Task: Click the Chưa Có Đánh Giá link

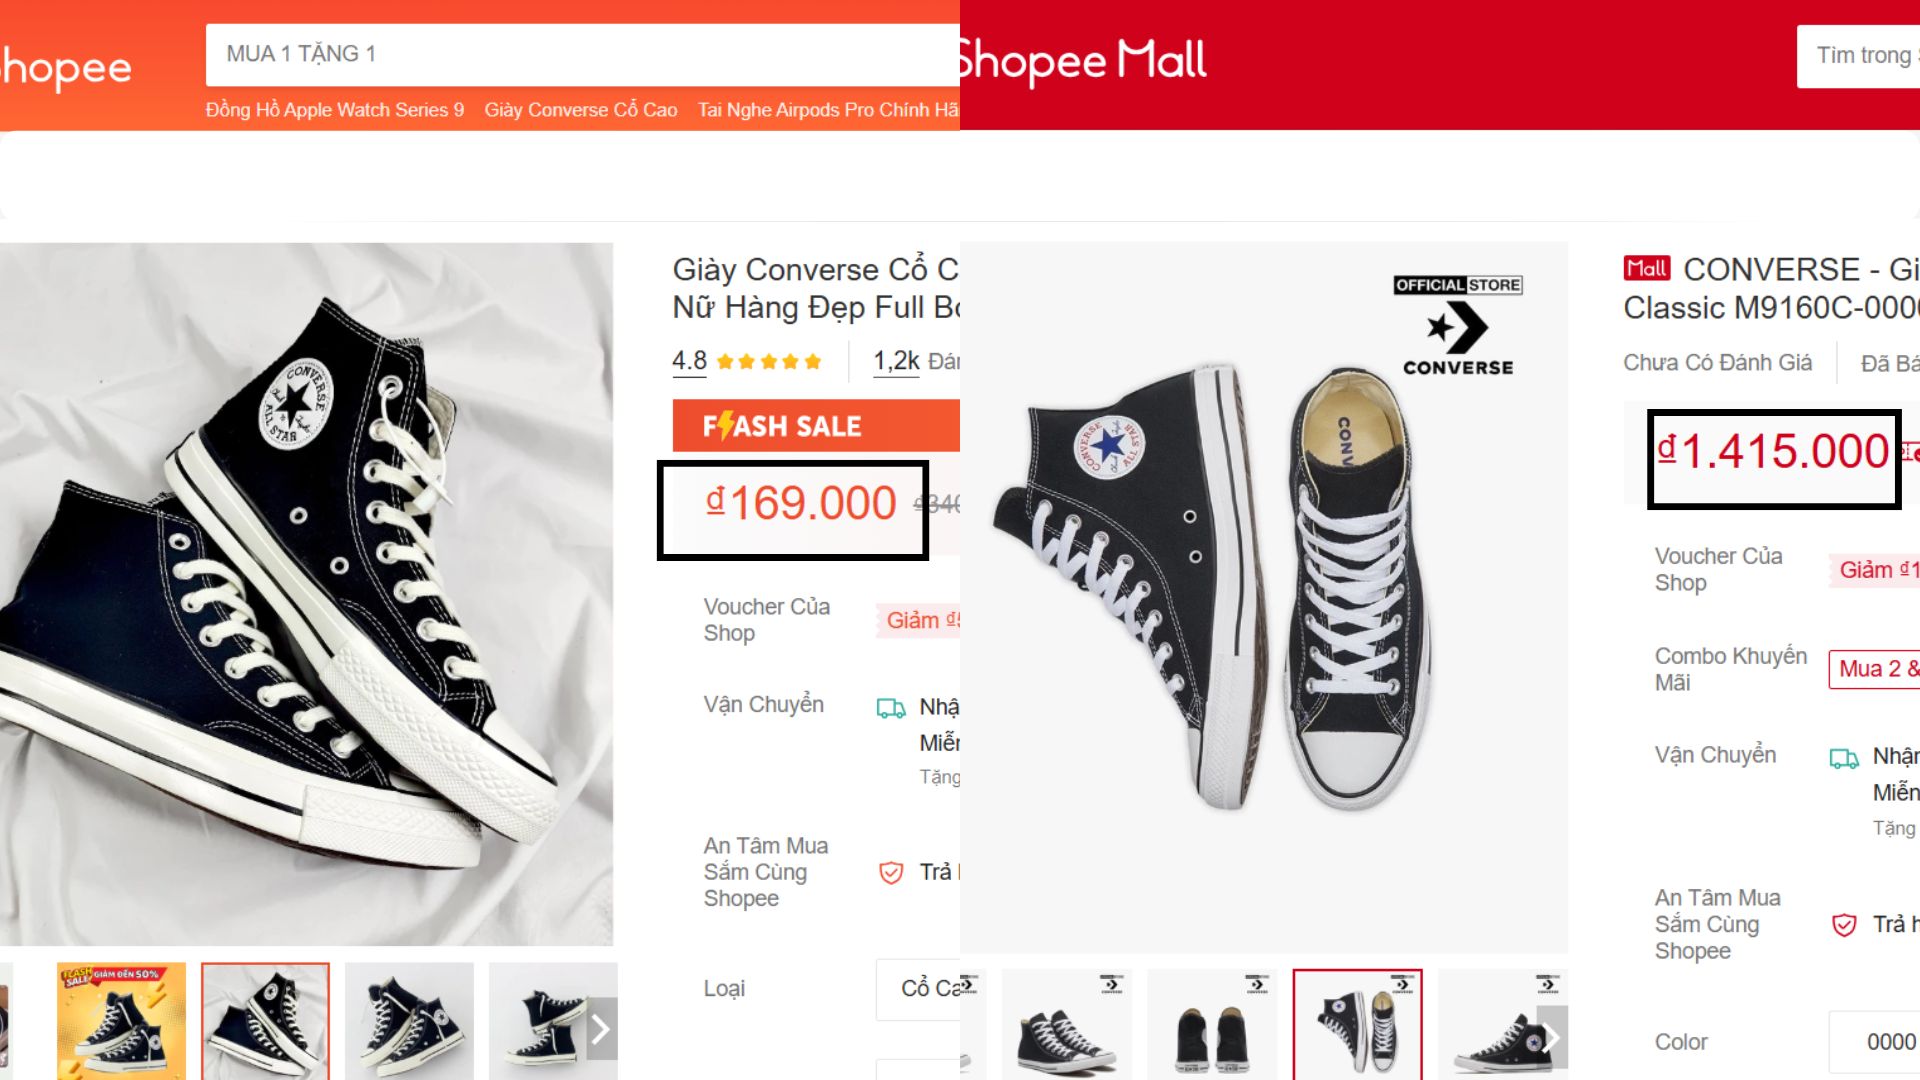Action: [x=1717, y=362]
